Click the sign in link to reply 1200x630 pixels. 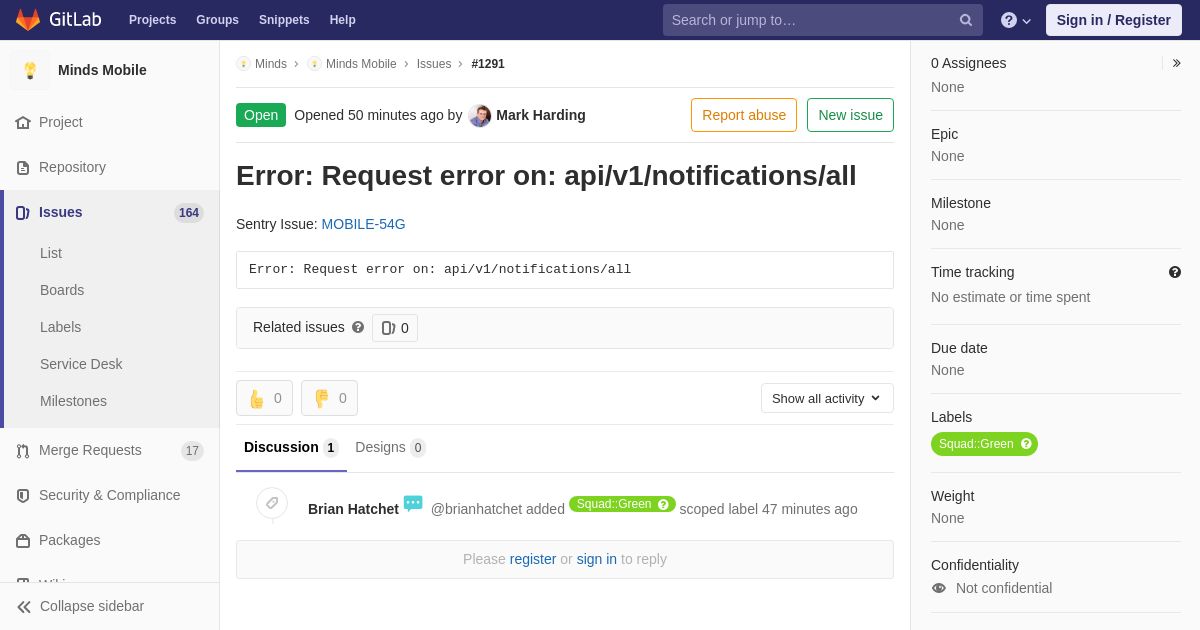coord(597,559)
